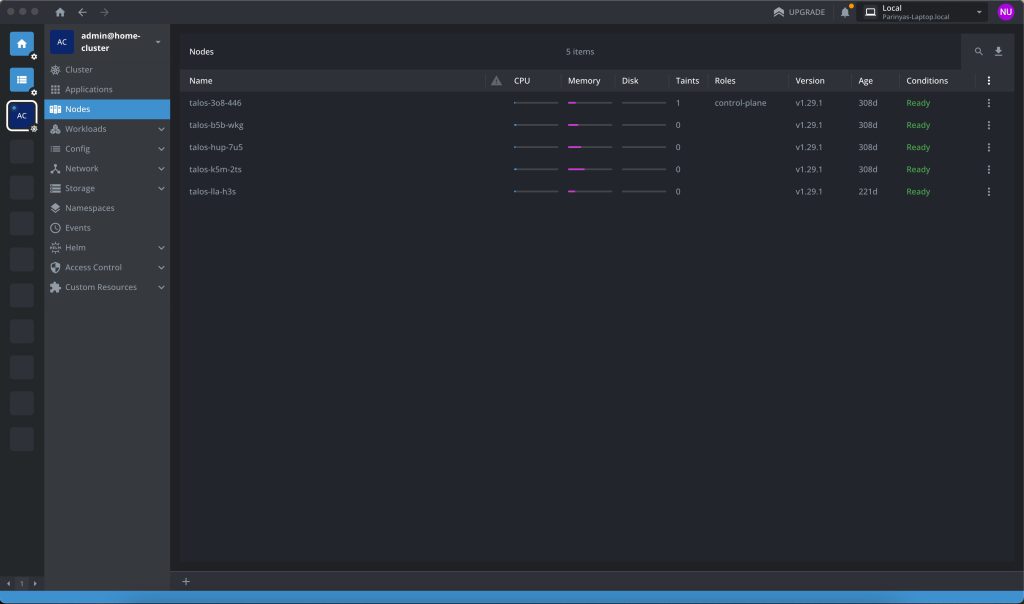The height and width of the screenshot is (604, 1024).
Task: Click the home icon in the top bar
Action: [60, 12]
